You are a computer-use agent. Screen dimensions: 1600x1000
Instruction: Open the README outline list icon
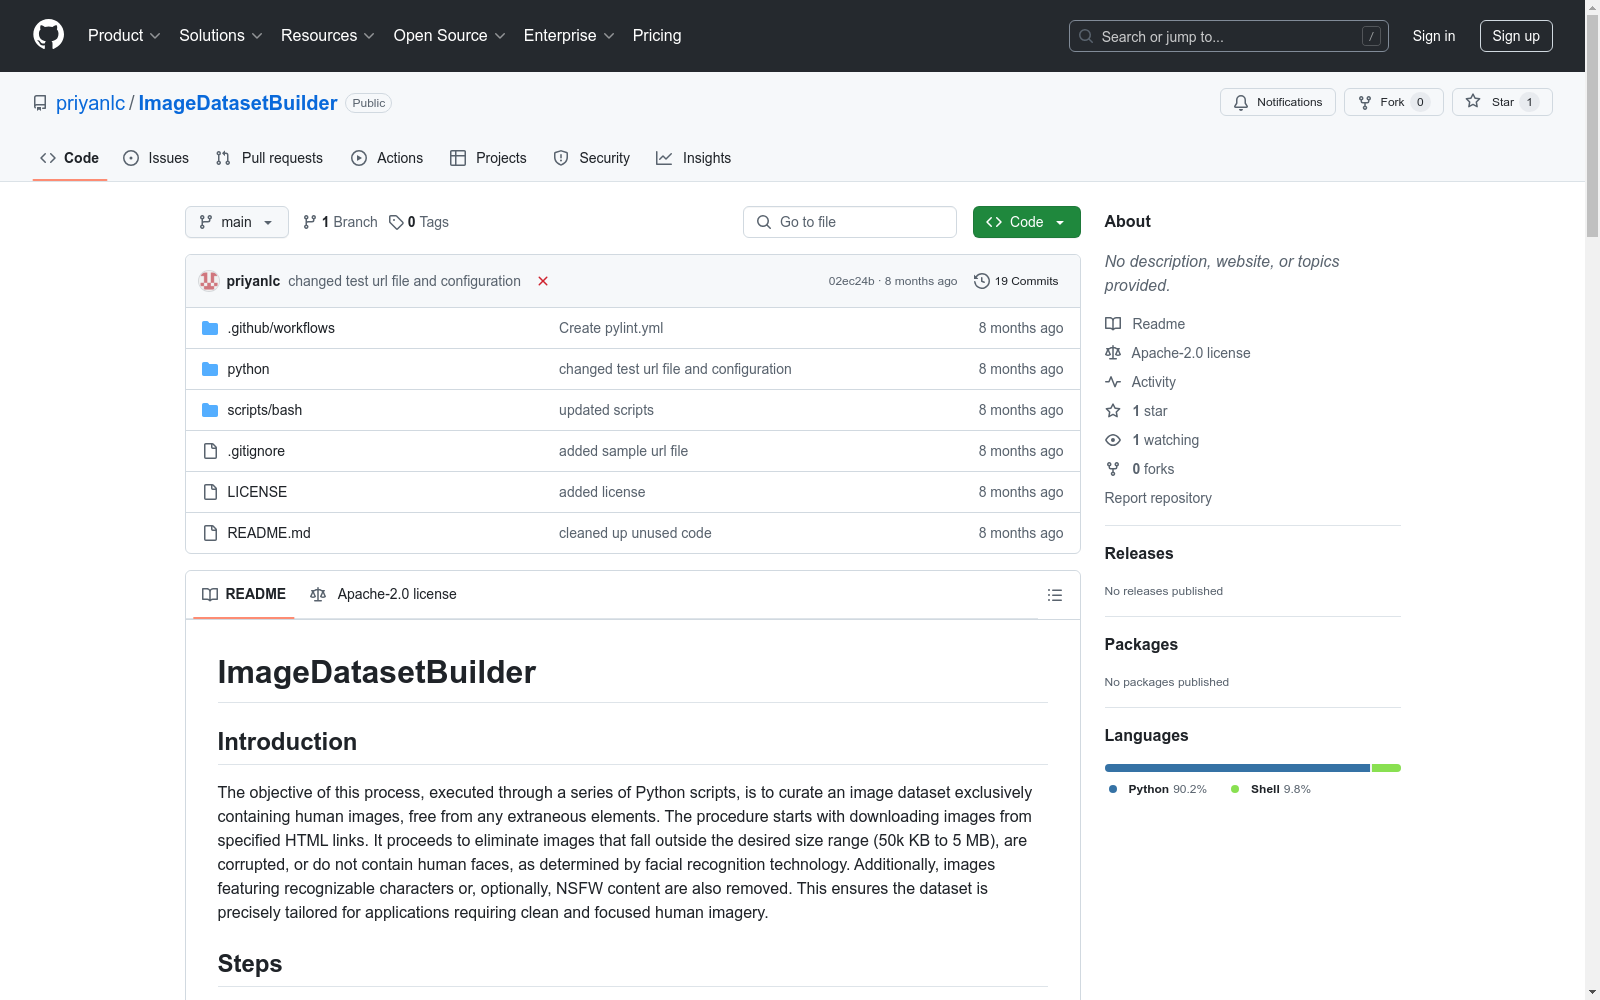coord(1054,595)
